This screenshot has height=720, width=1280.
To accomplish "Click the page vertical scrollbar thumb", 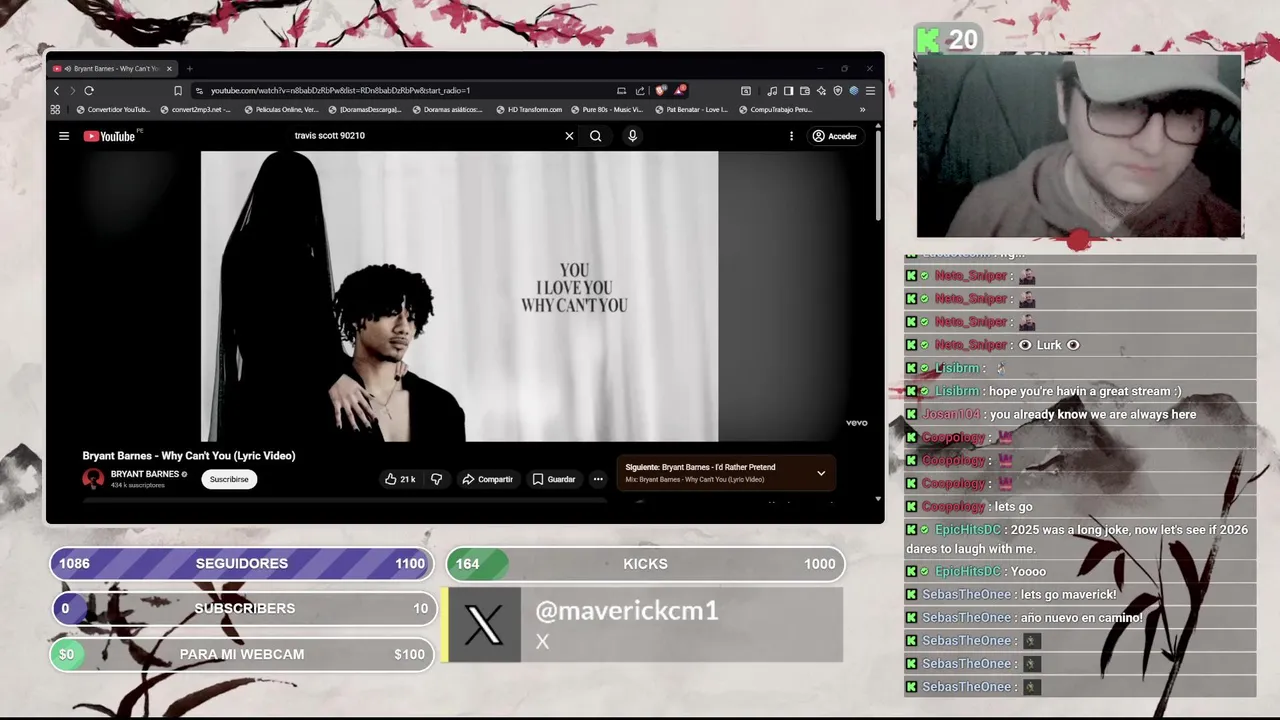I will [x=878, y=175].
